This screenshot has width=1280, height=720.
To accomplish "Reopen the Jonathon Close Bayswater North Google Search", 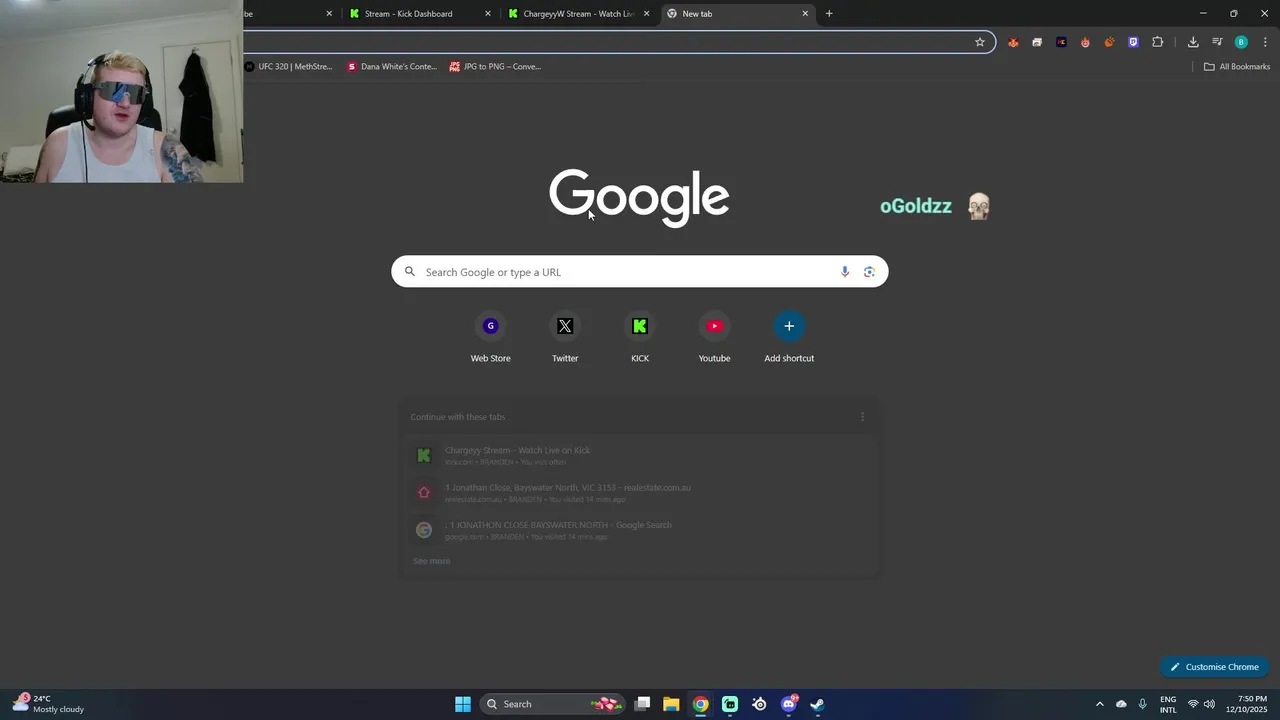I will click(639, 530).
